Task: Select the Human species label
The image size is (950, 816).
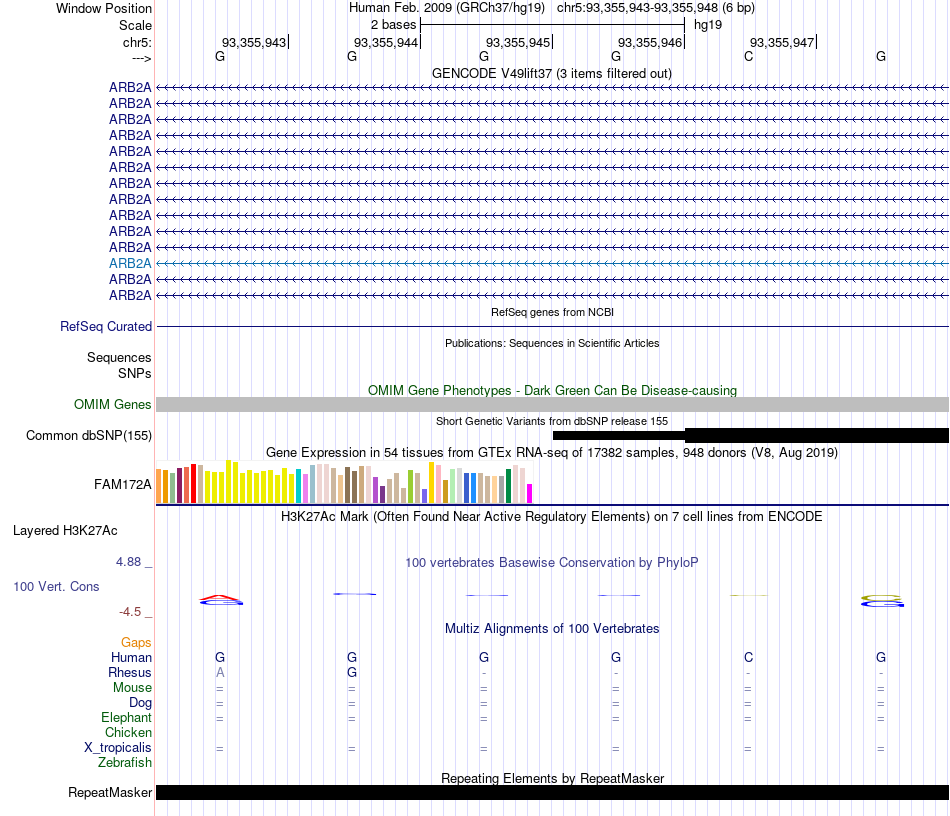Action: [131, 657]
